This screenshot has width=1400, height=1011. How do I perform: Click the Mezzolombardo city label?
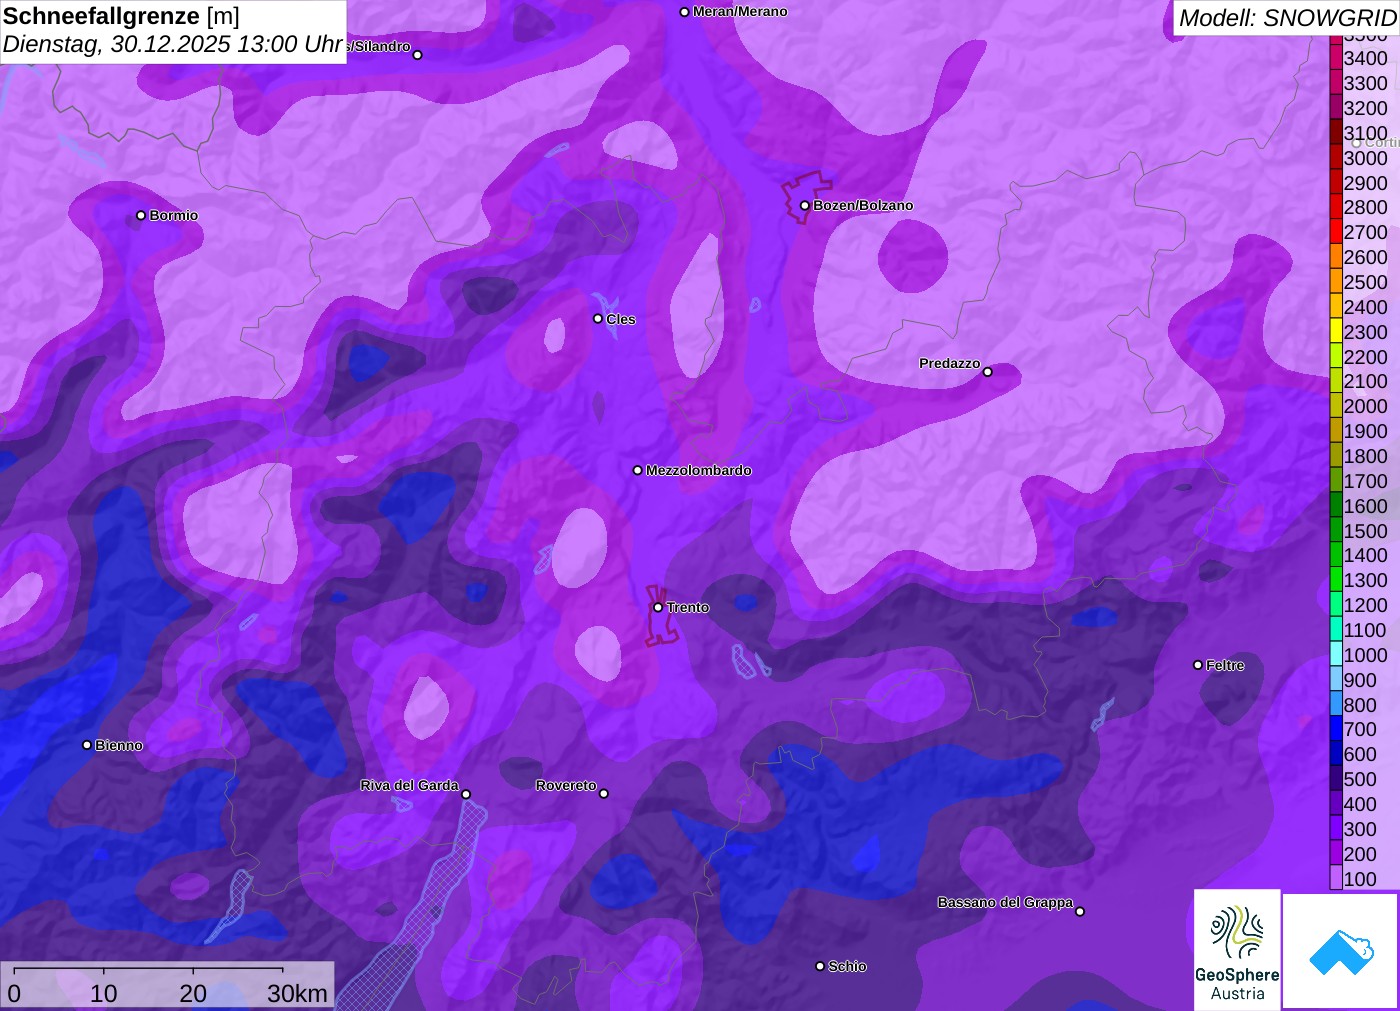pyautogui.click(x=698, y=470)
